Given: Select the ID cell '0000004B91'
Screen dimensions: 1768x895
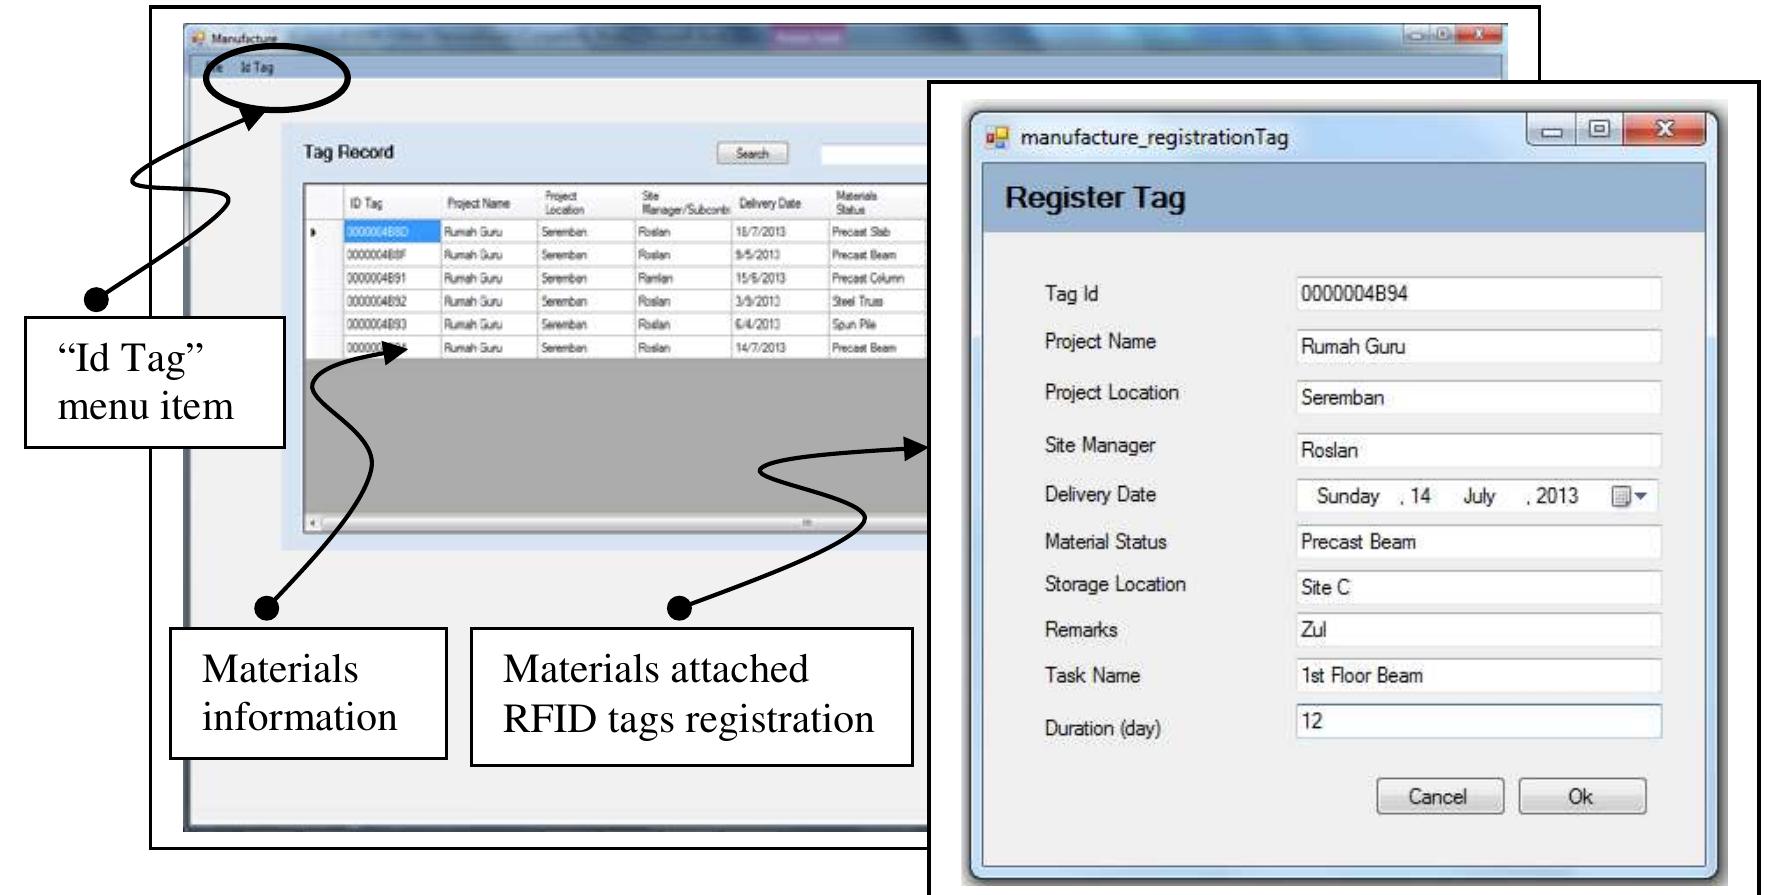Looking at the screenshot, I should click(x=392, y=278).
